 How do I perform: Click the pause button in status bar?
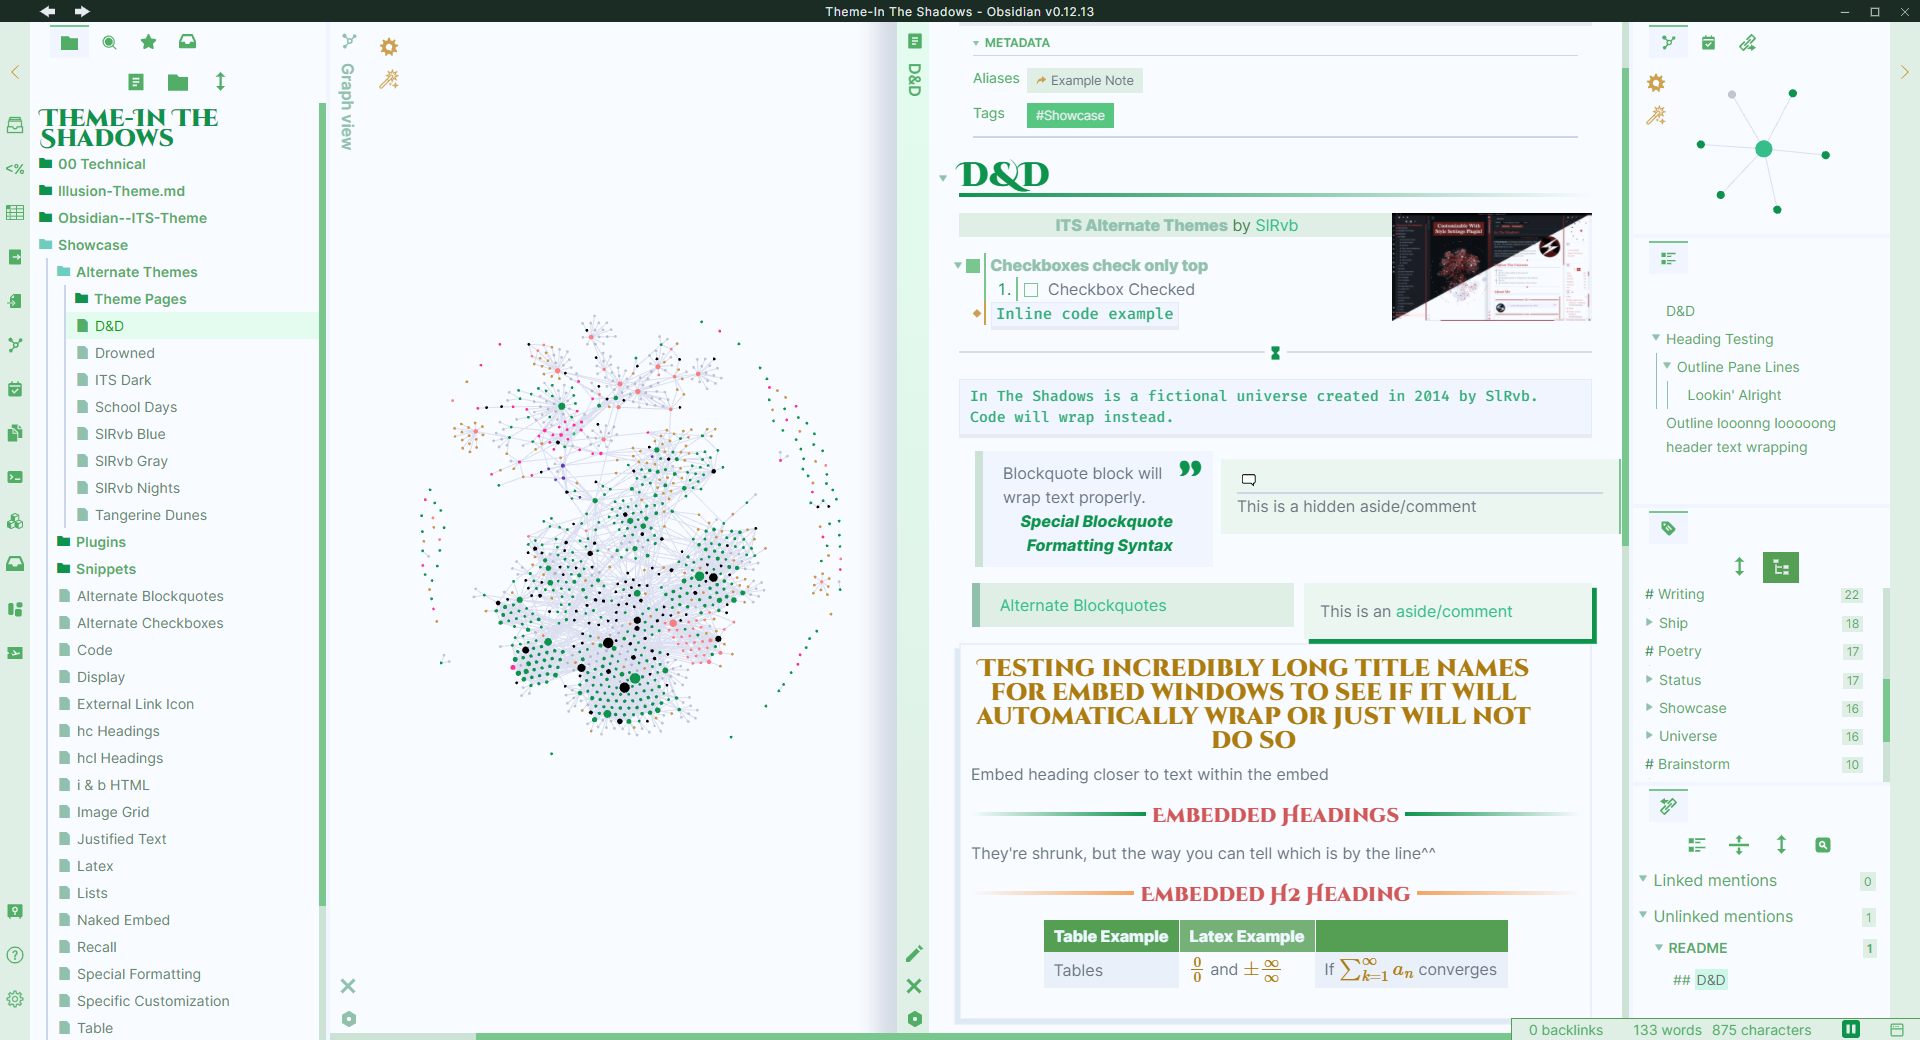click(1851, 1029)
